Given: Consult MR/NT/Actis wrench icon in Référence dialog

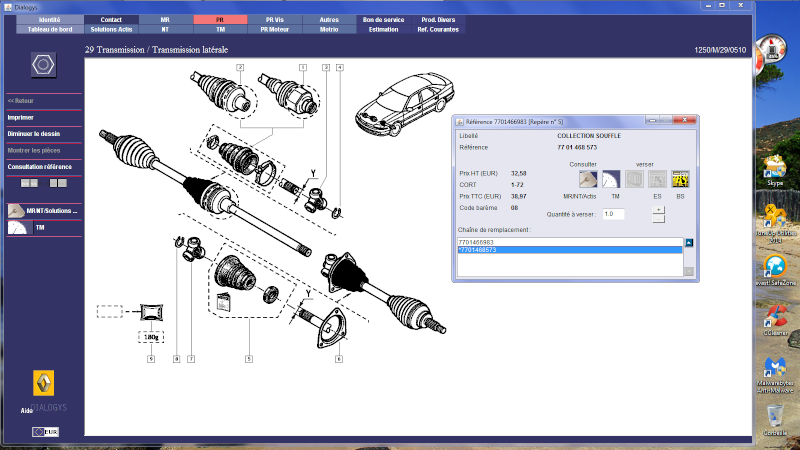Looking at the screenshot, I should (x=588, y=179).
